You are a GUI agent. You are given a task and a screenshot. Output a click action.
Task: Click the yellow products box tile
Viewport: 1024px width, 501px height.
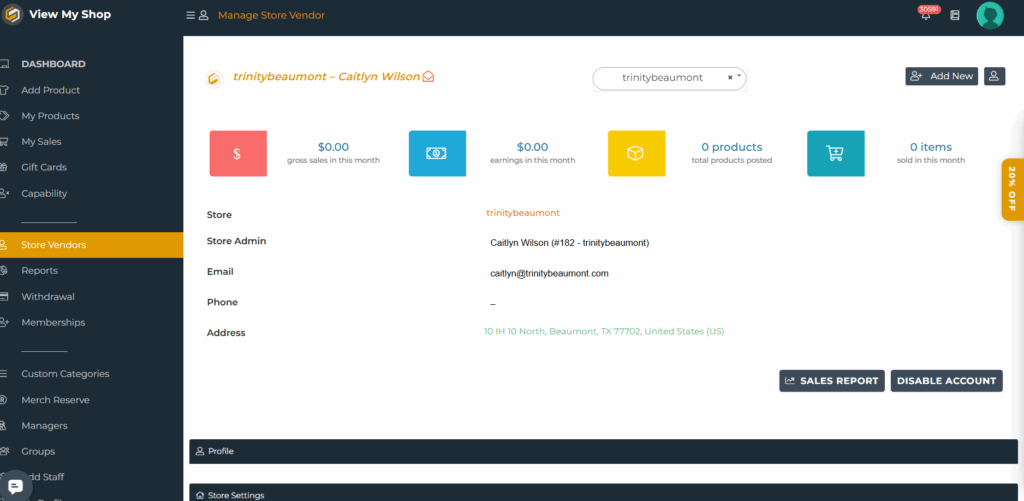tap(636, 154)
